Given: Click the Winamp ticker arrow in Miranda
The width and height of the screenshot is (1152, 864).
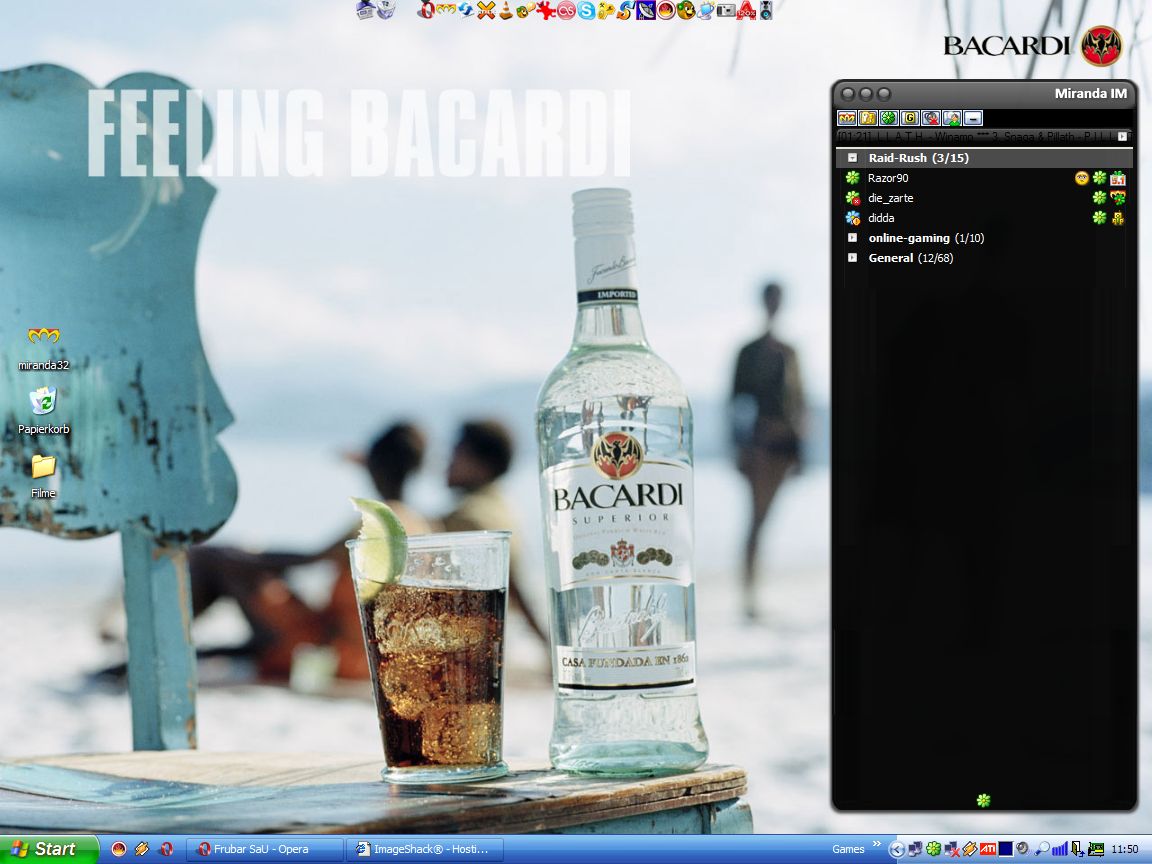Looking at the screenshot, I should [1122, 137].
